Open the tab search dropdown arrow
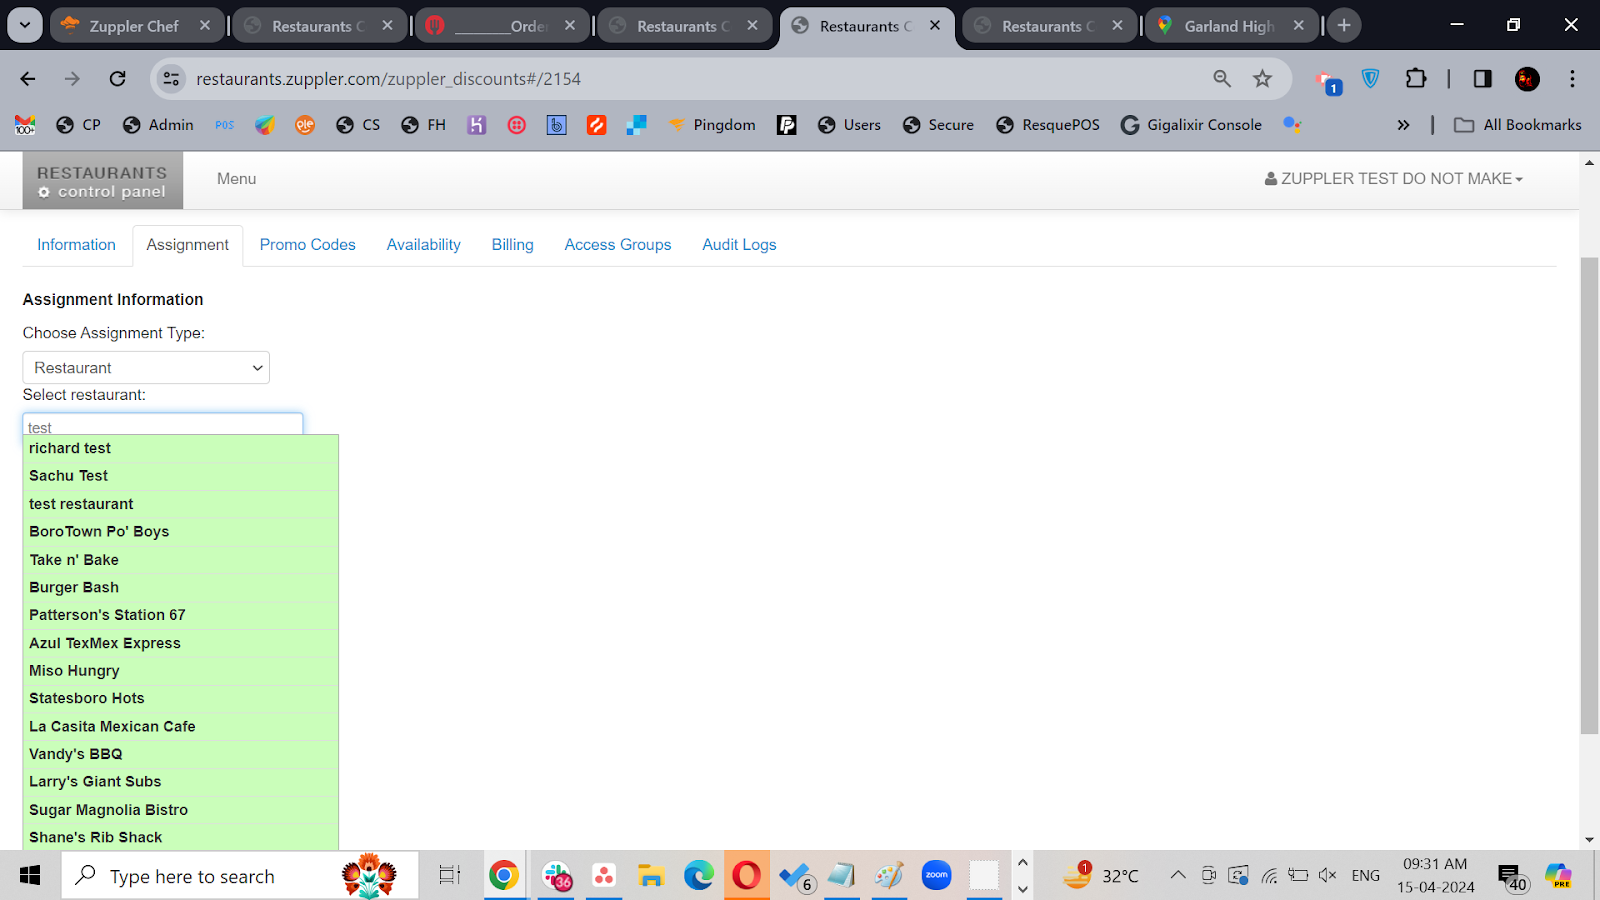 (25, 26)
